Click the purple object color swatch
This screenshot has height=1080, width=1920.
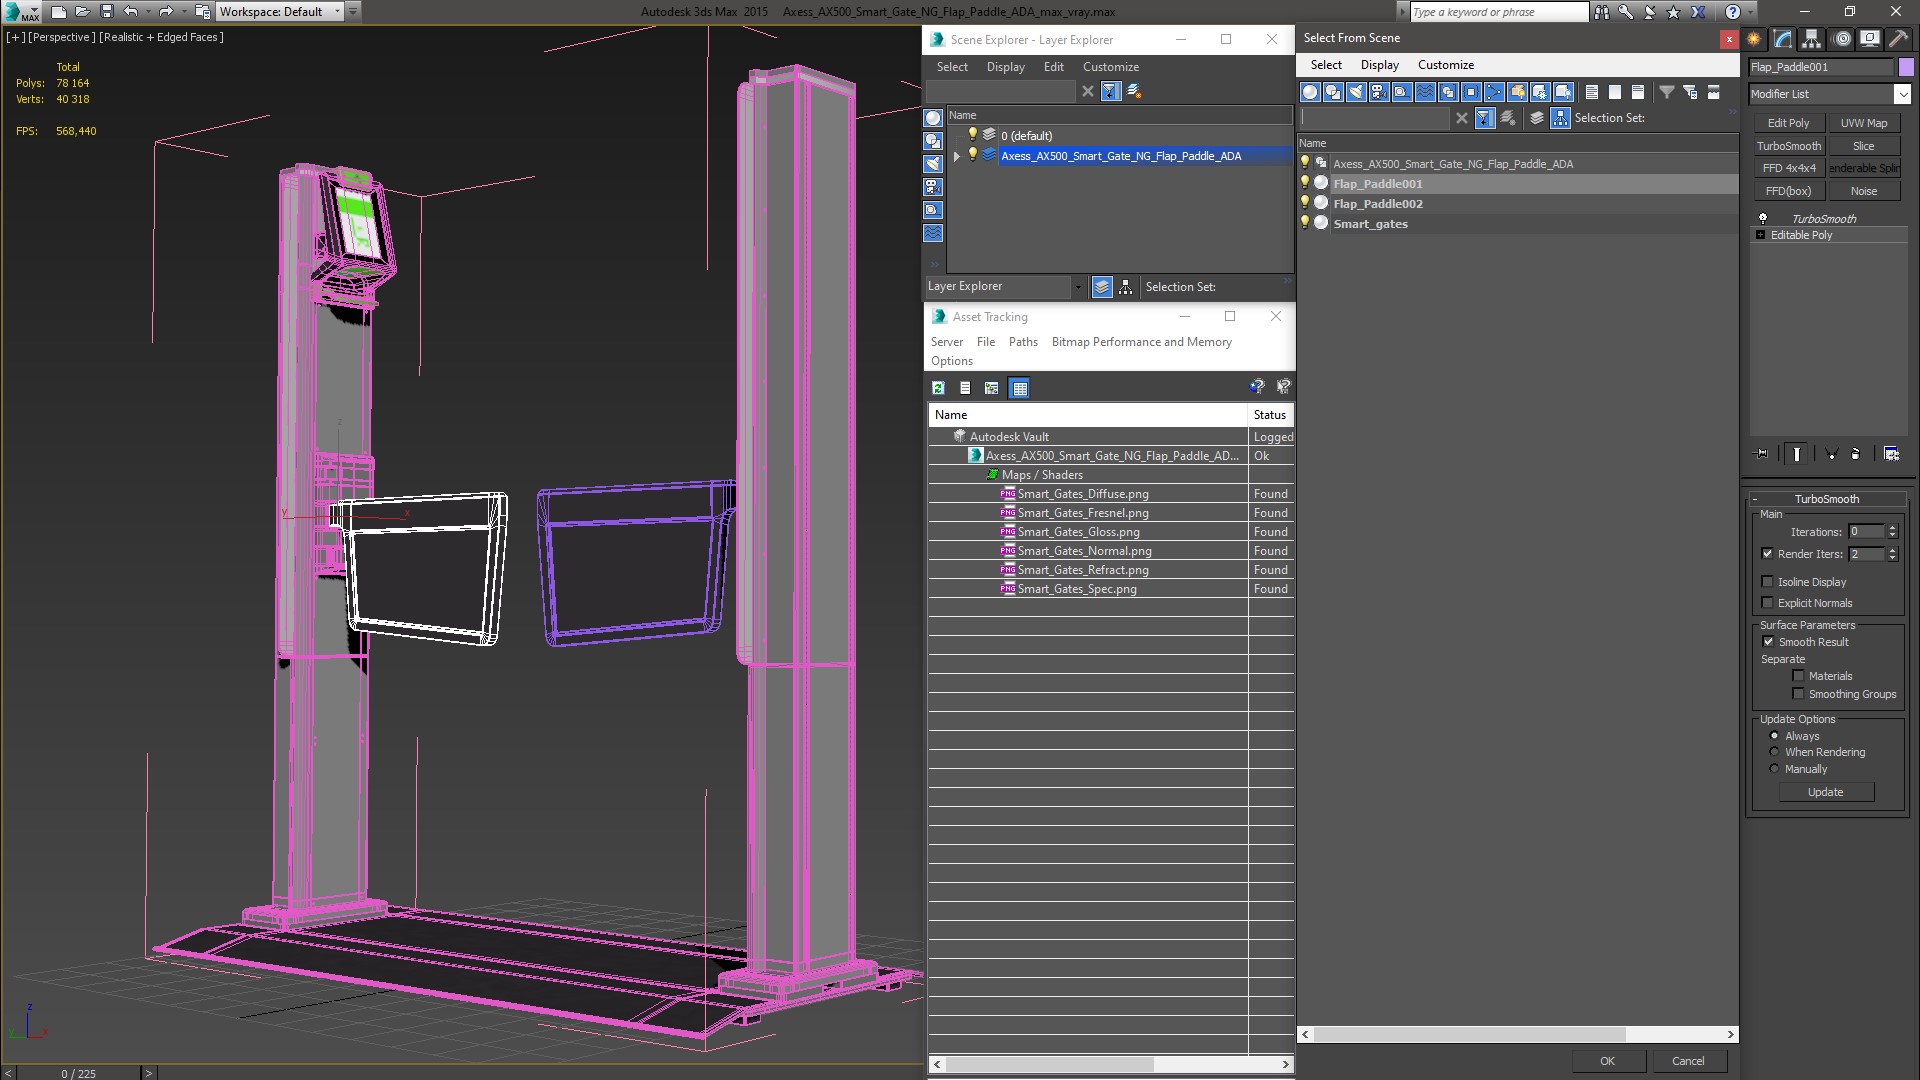pyautogui.click(x=1906, y=67)
